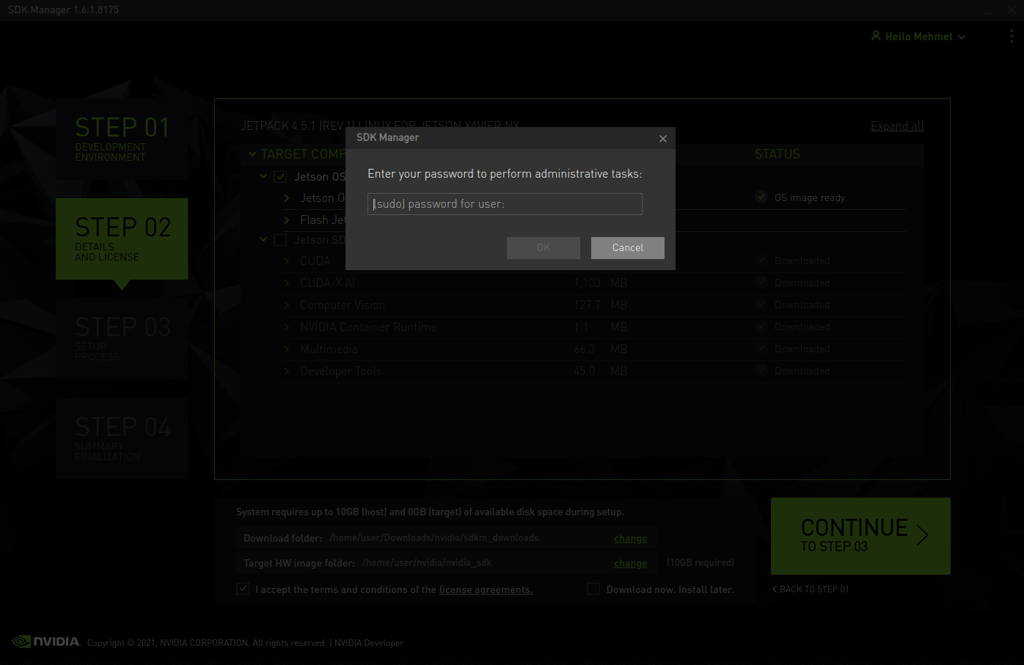The height and width of the screenshot is (665, 1024).
Task: Expand the Computer Vision component row
Action: [x=287, y=305]
